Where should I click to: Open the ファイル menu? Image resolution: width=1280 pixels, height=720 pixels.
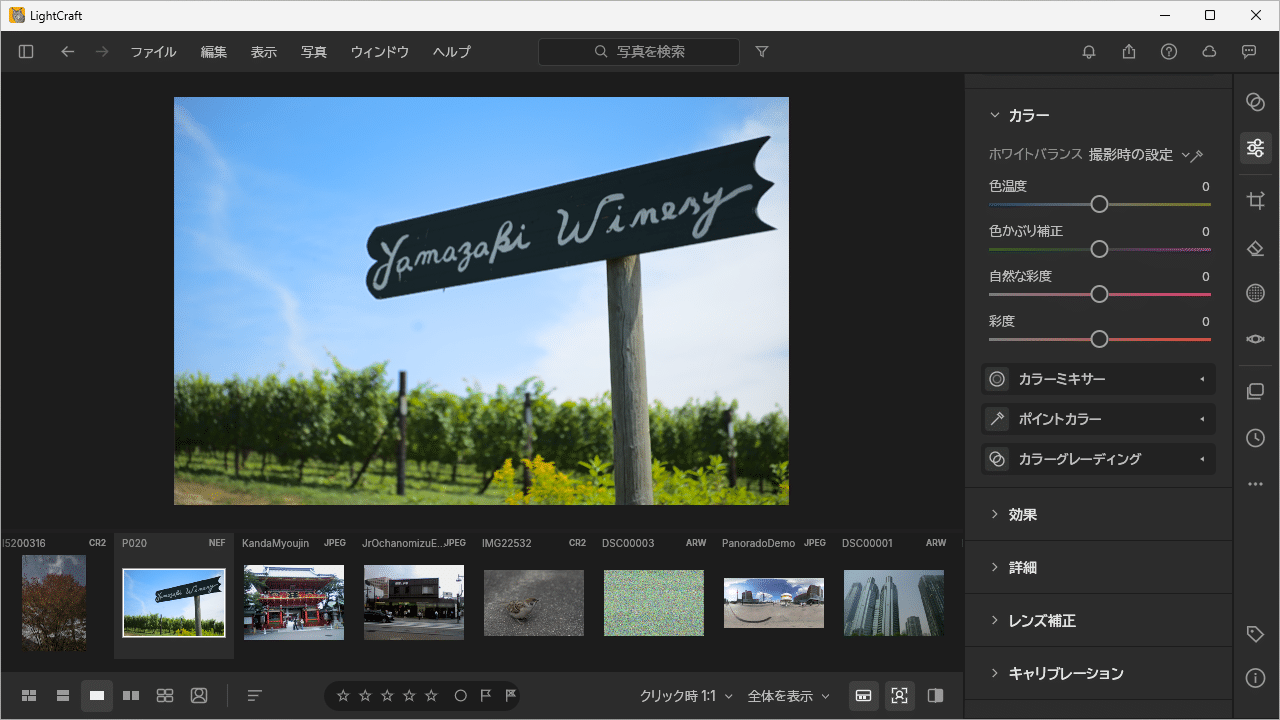(x=153, y=52)
